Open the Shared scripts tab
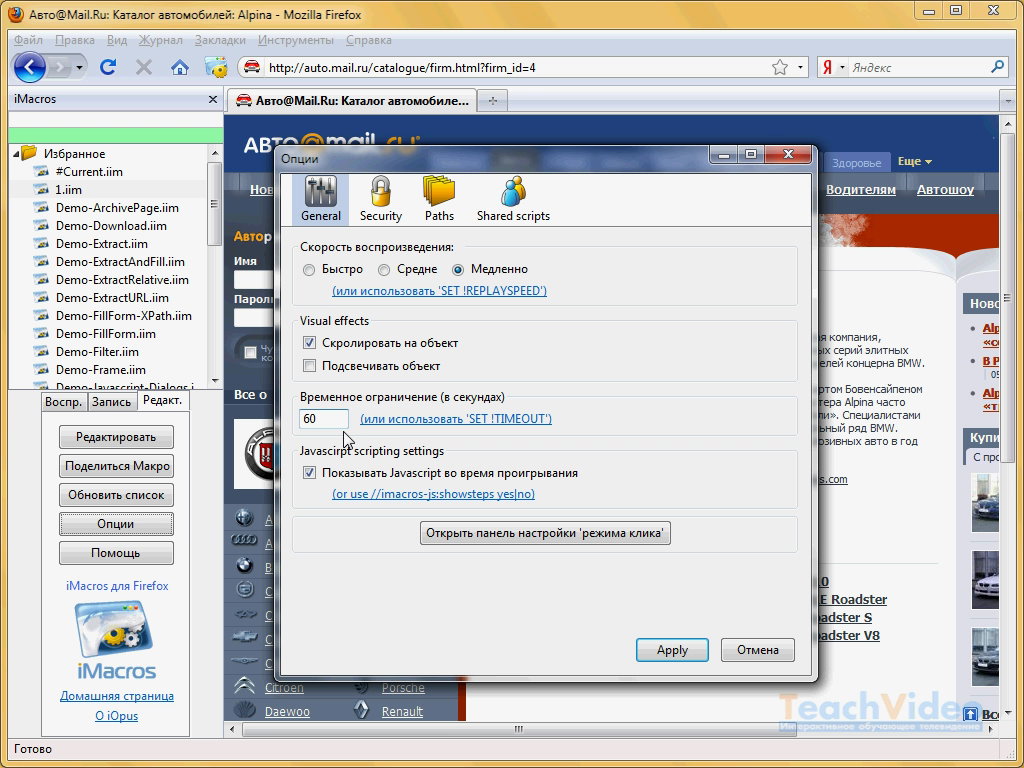 (x=513, y=199)
